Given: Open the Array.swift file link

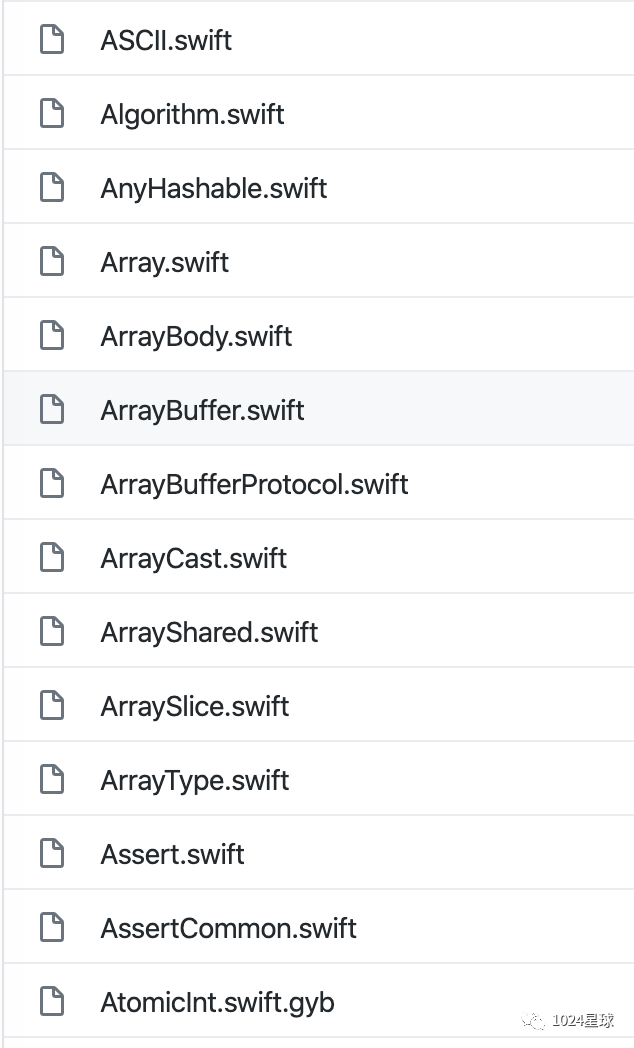Looking at the screenshot, I should click(x=165, y=262).
